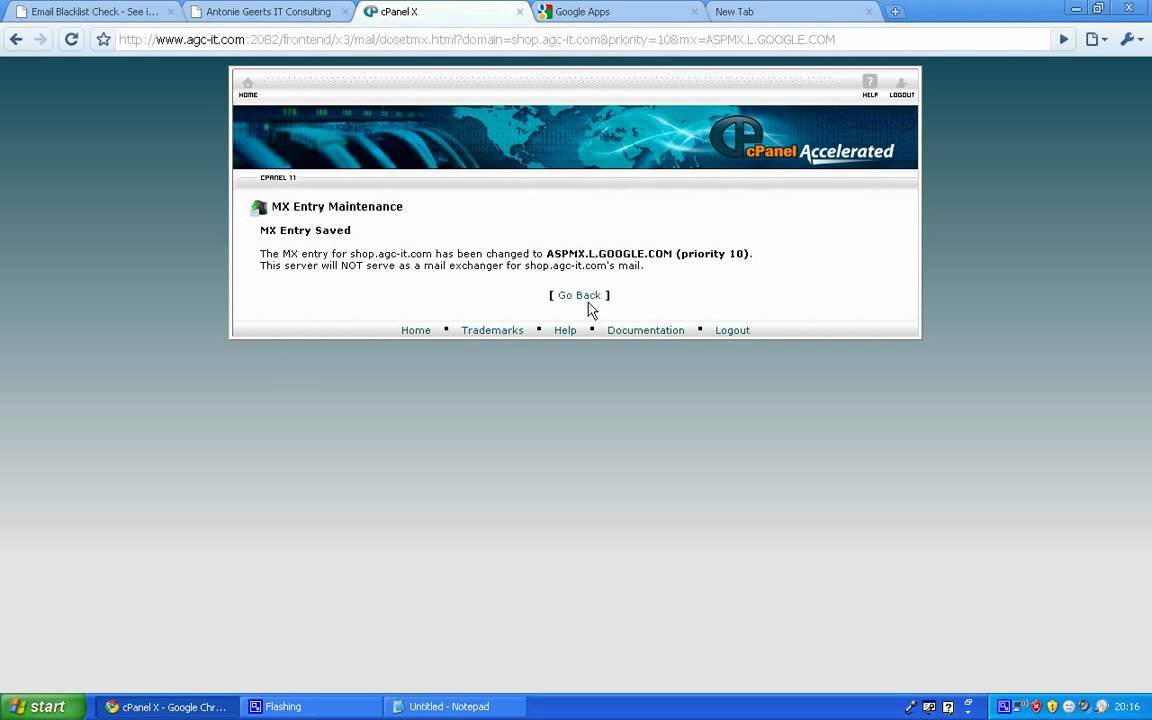Viewport: 1152px width, 720px height.
Task: Click the red security shield tray icon
Action: [x=1037, y=707]
